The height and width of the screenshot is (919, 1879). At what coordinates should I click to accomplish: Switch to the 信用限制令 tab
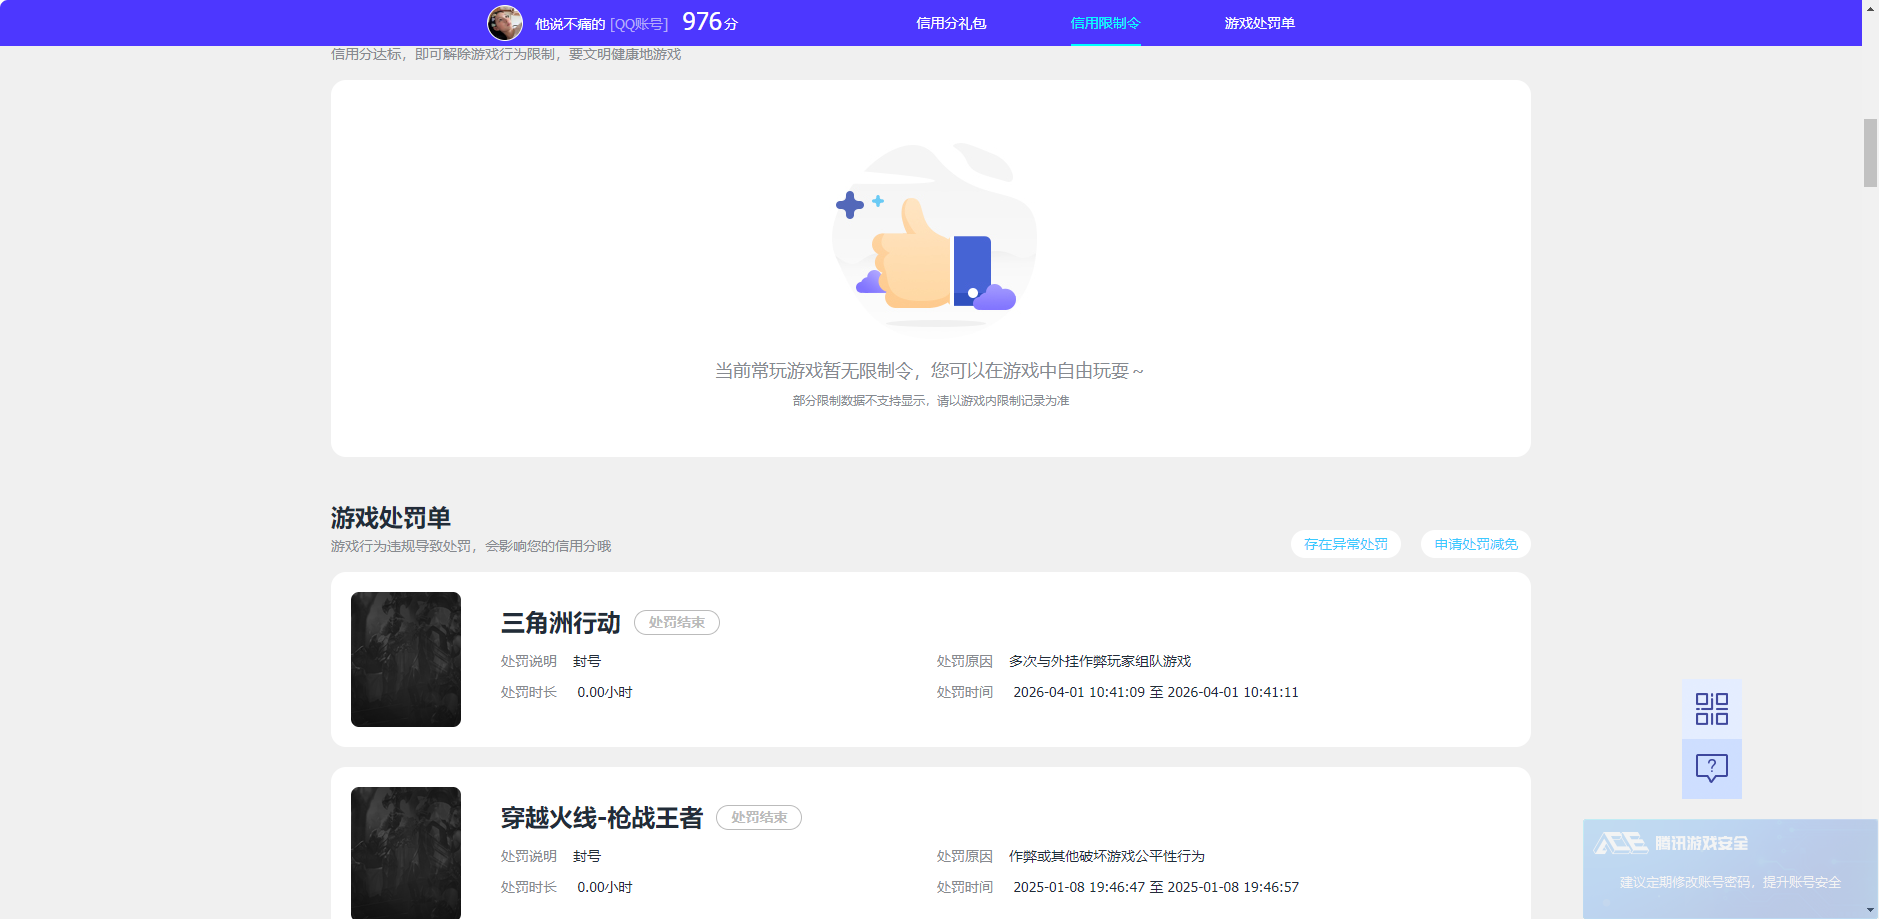pos(1105,23)
